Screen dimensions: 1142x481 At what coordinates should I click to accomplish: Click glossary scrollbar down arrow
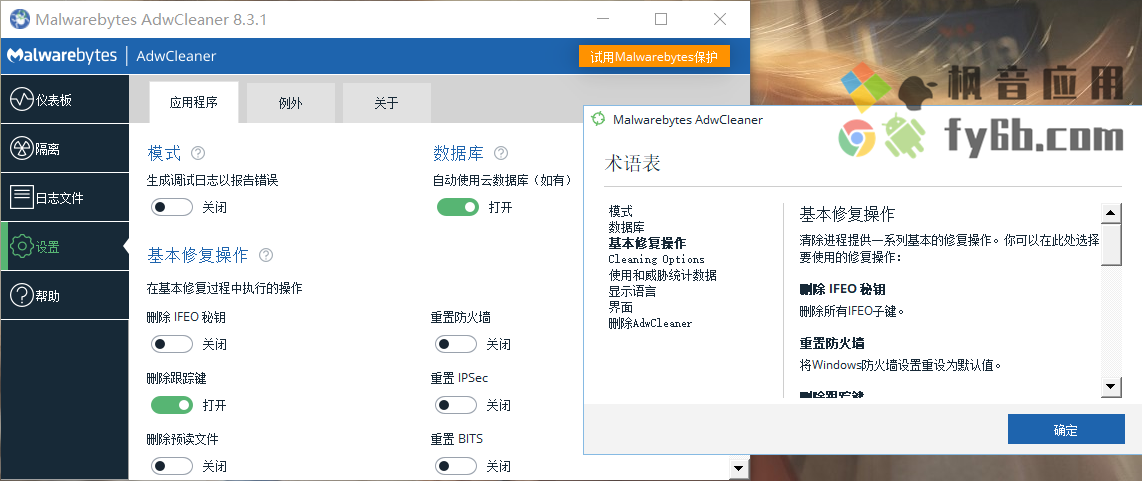[1111, 387]
